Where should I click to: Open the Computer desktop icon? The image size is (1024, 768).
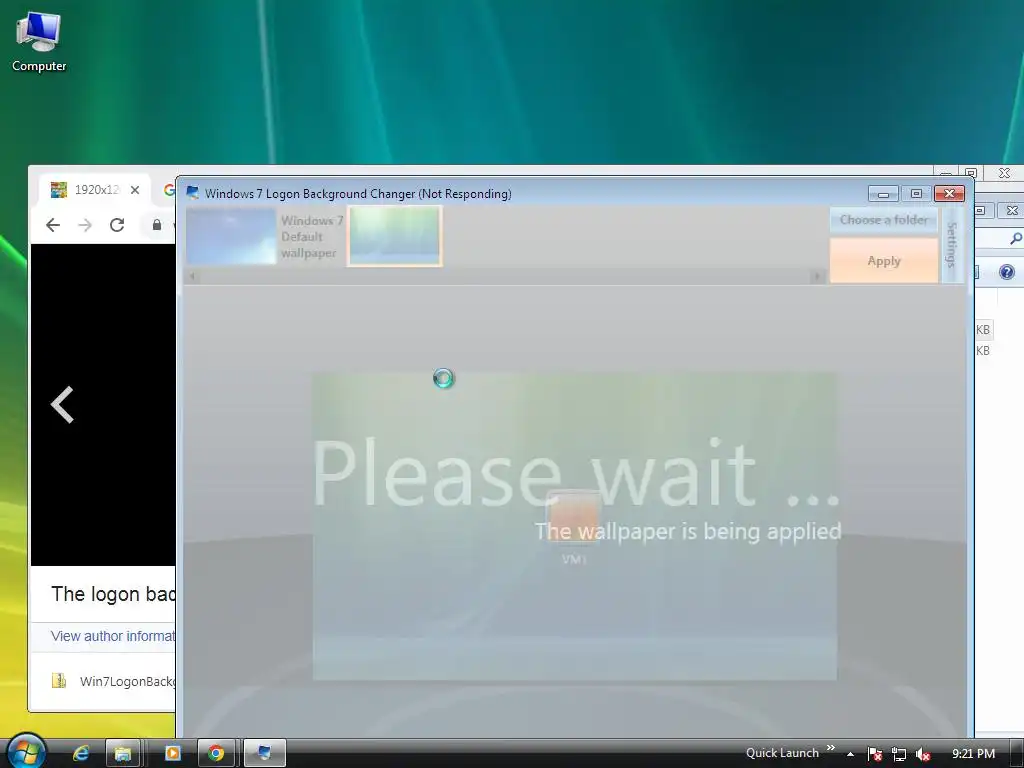tap(39, 41)
